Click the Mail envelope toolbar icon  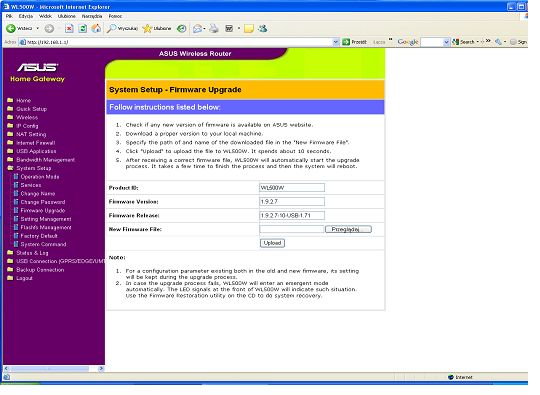tap(197, 29)
